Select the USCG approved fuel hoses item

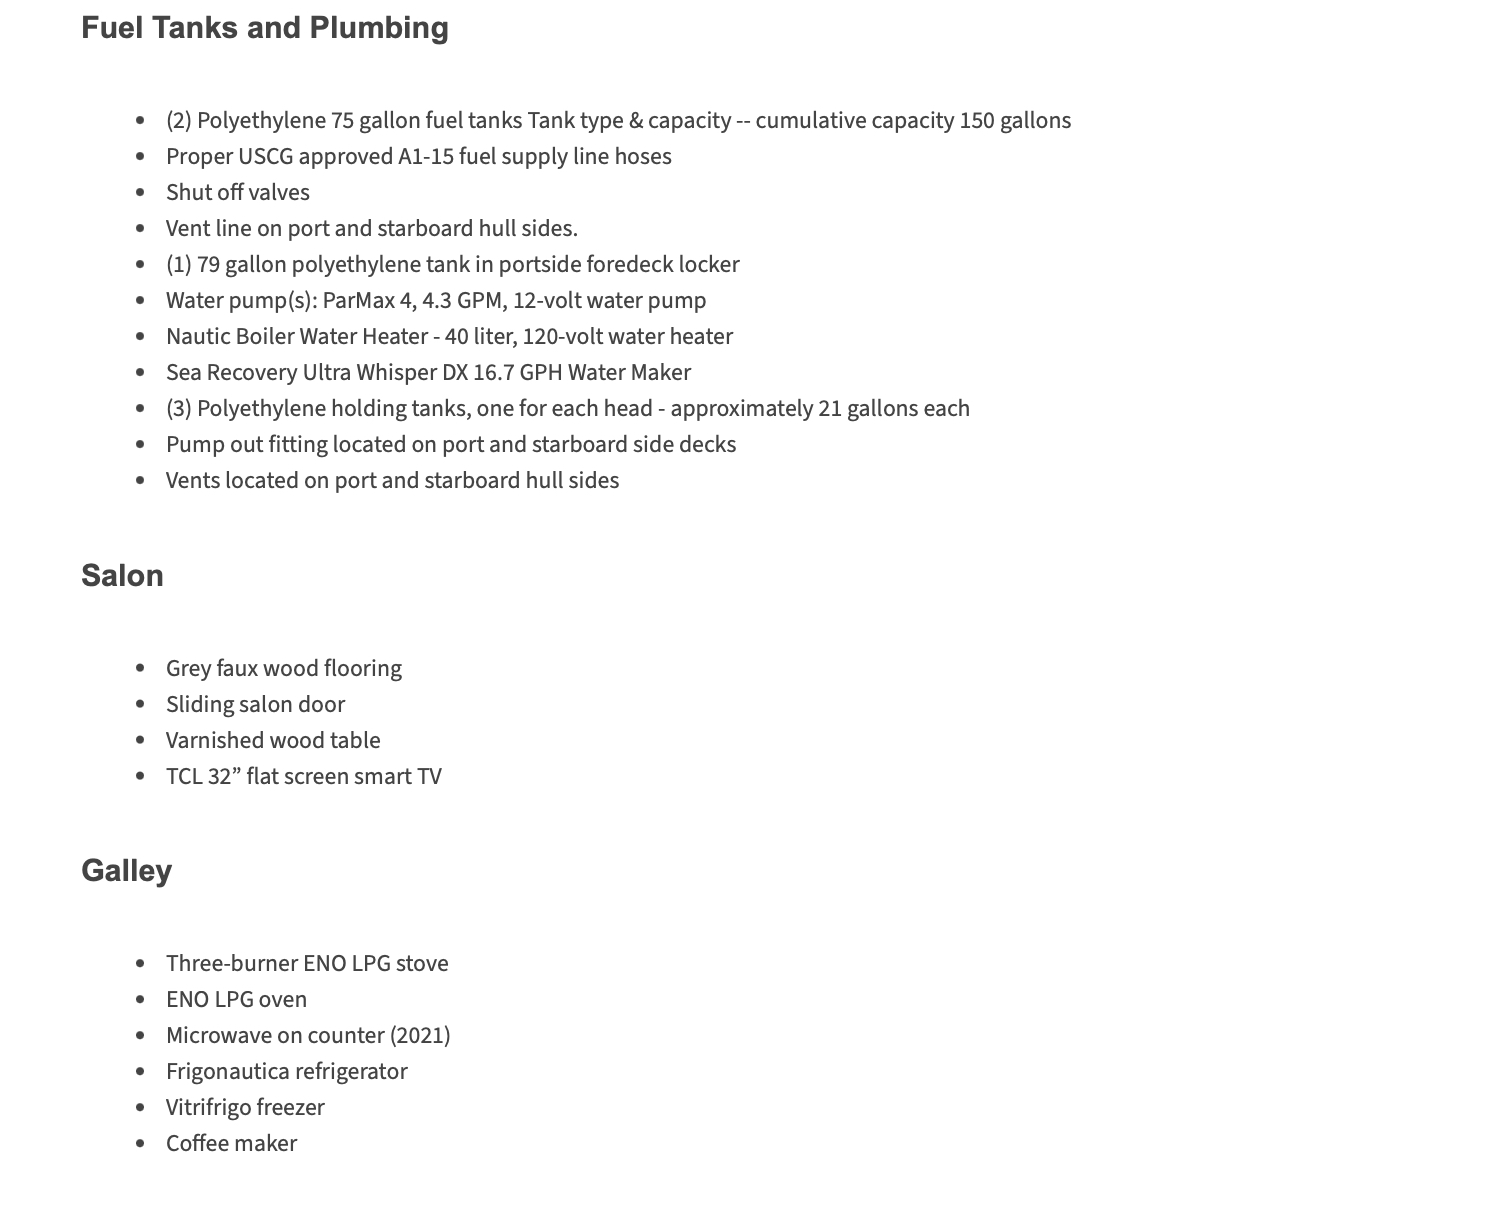point(418,157)
